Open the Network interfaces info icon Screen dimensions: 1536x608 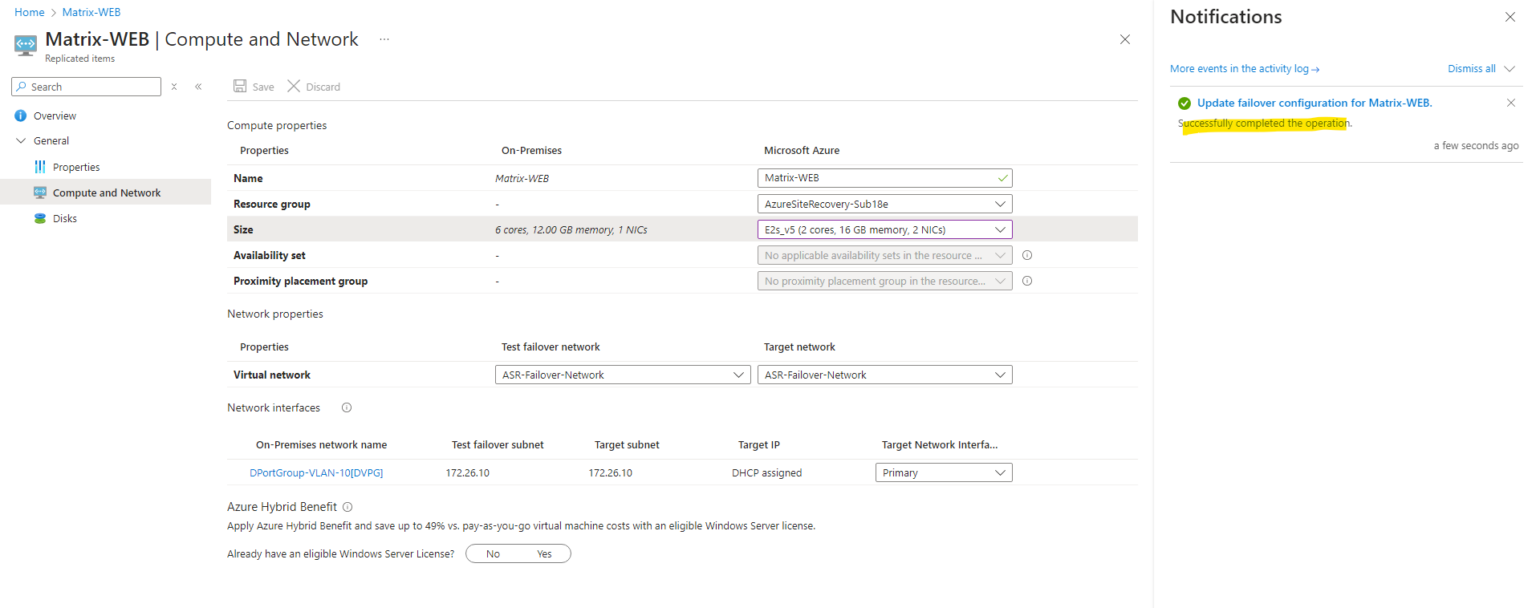pos(345,407)
